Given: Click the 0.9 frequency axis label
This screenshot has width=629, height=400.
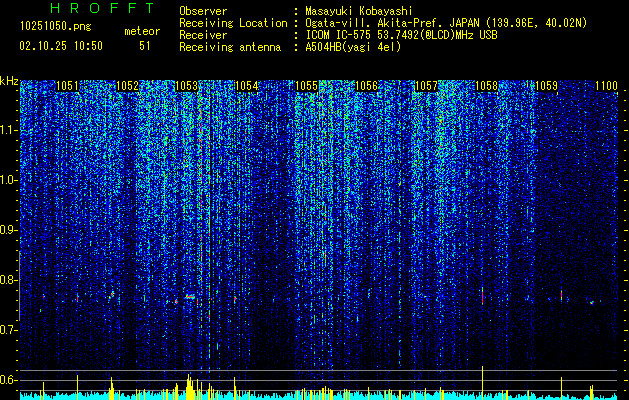Looking at the screenshot, I should pyautogui.click(x=9, y=230).
